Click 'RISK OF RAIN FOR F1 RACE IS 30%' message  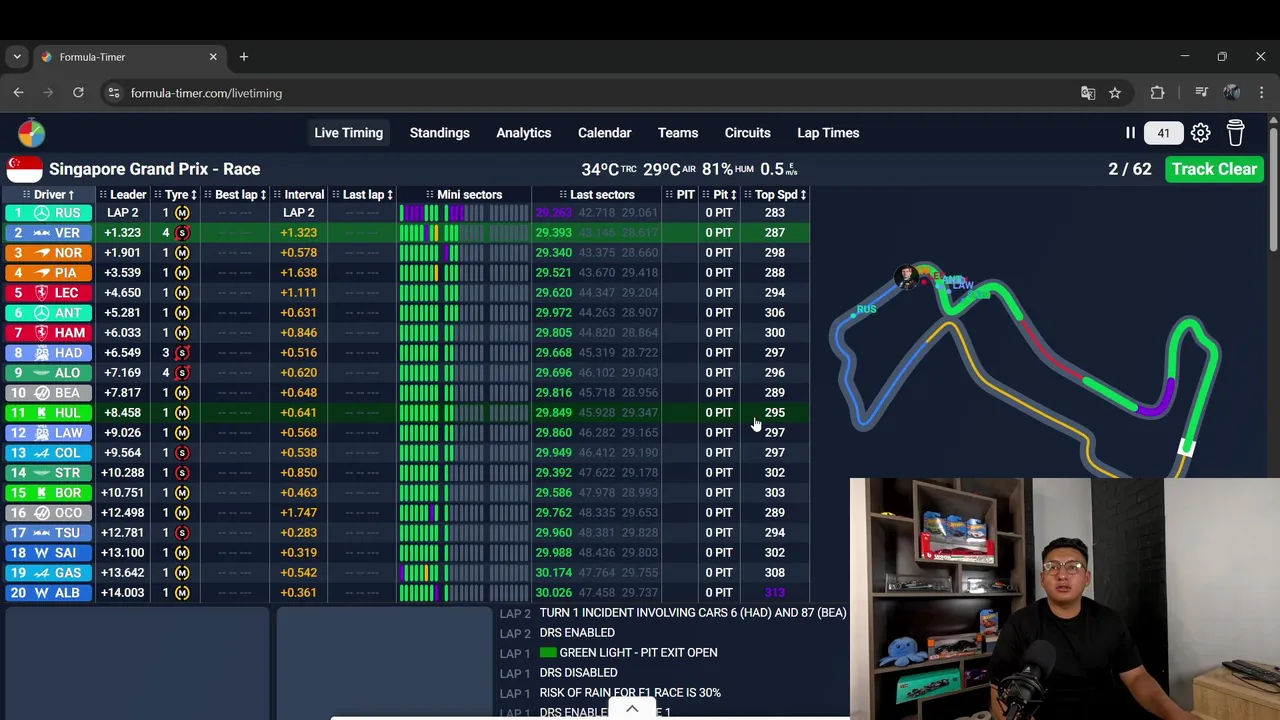(630, 693)
